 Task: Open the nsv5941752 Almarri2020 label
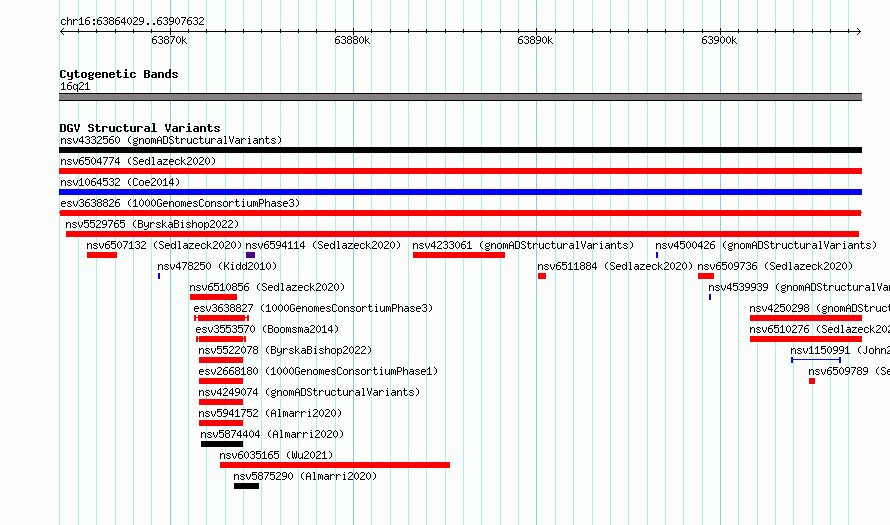coord(270,413)
